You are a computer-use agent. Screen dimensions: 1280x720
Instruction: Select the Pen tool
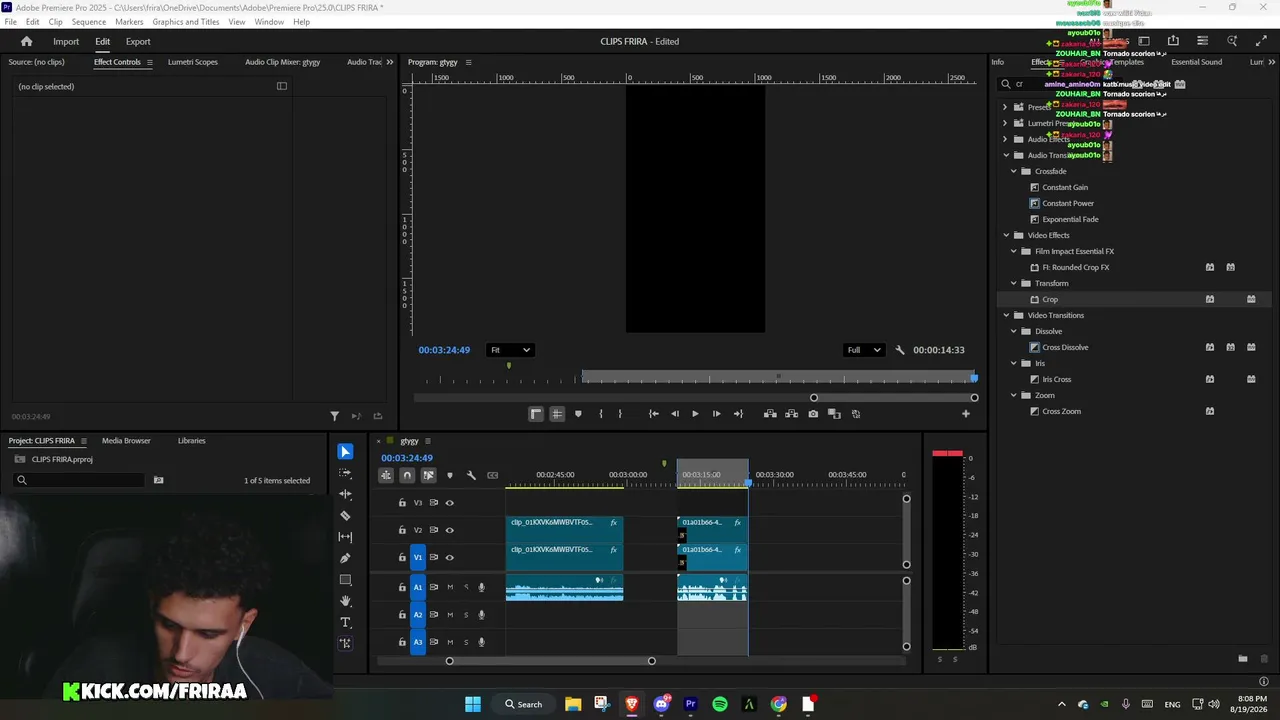(345, 558)
